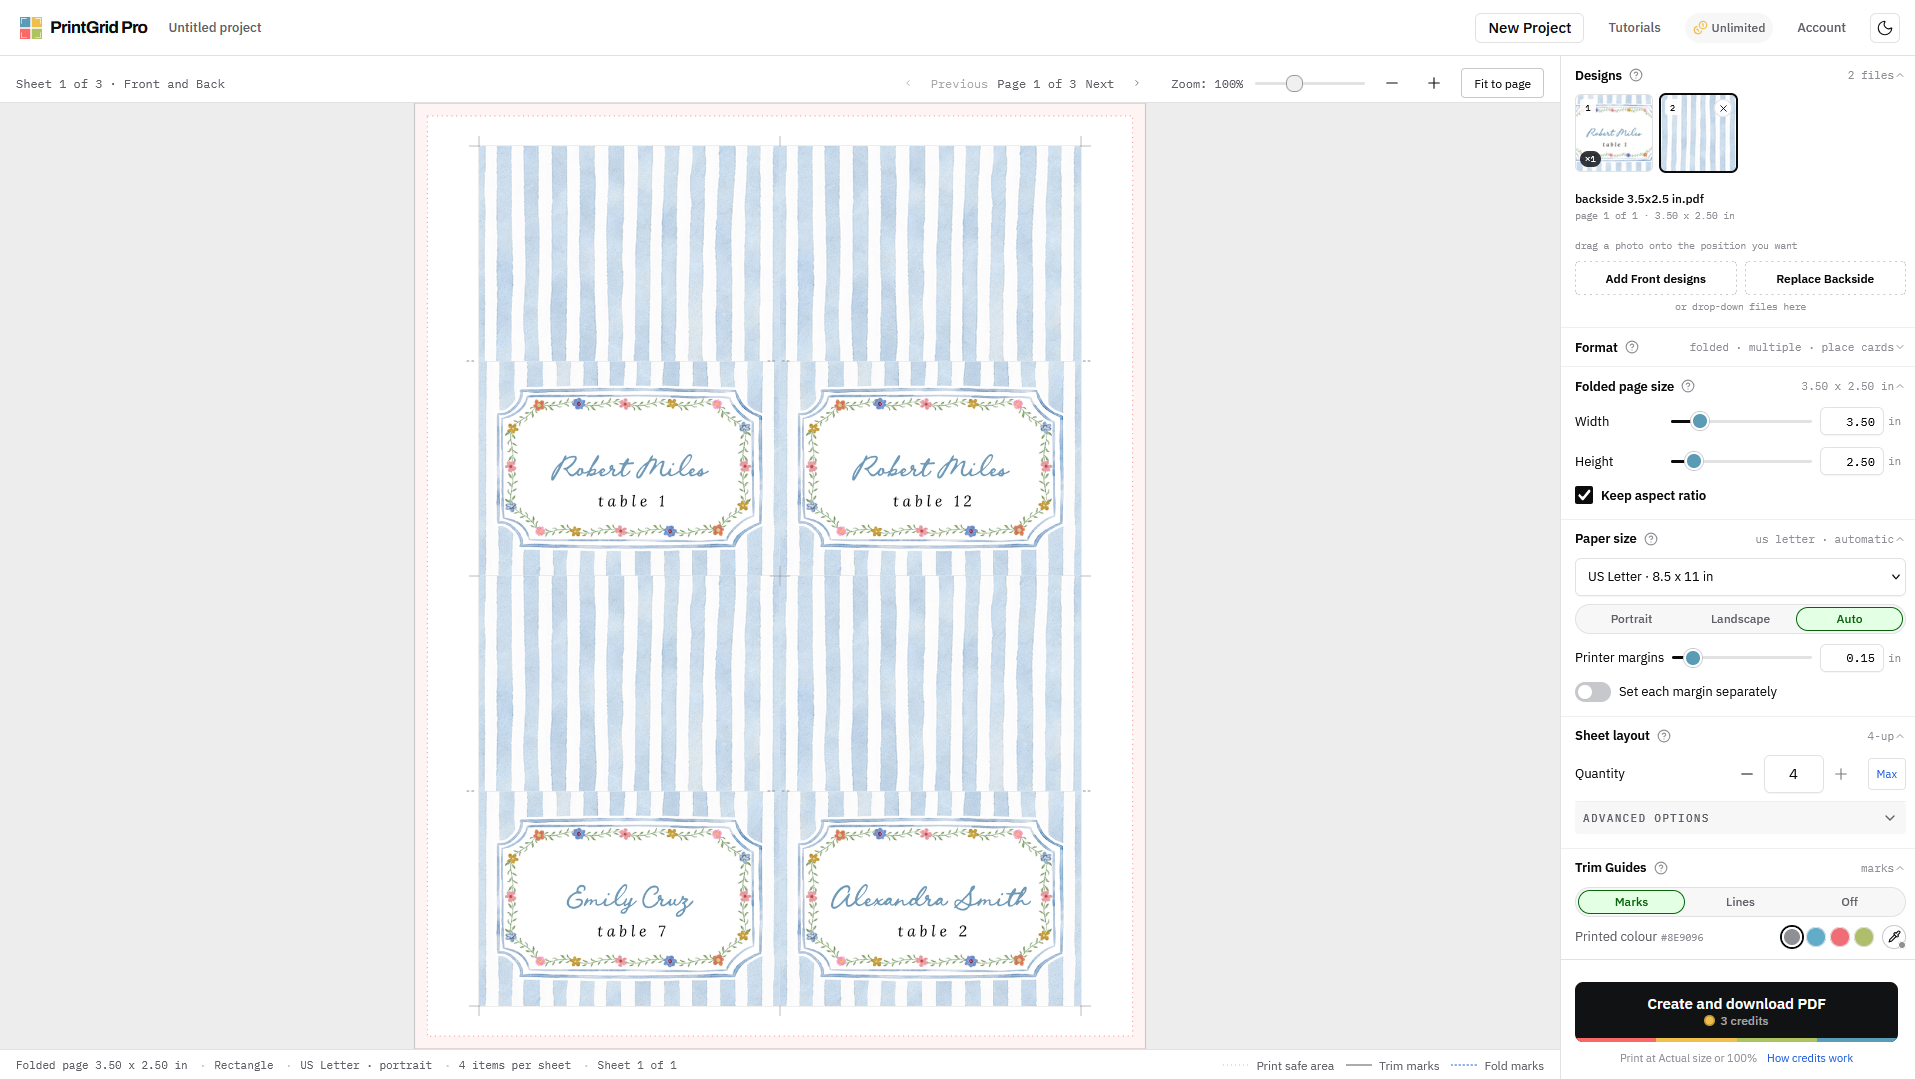This screenshot has height=1079, width=1915.
Task: Select design thumbnail 1 Robert Miles
Action: [x=1613, y=133]
